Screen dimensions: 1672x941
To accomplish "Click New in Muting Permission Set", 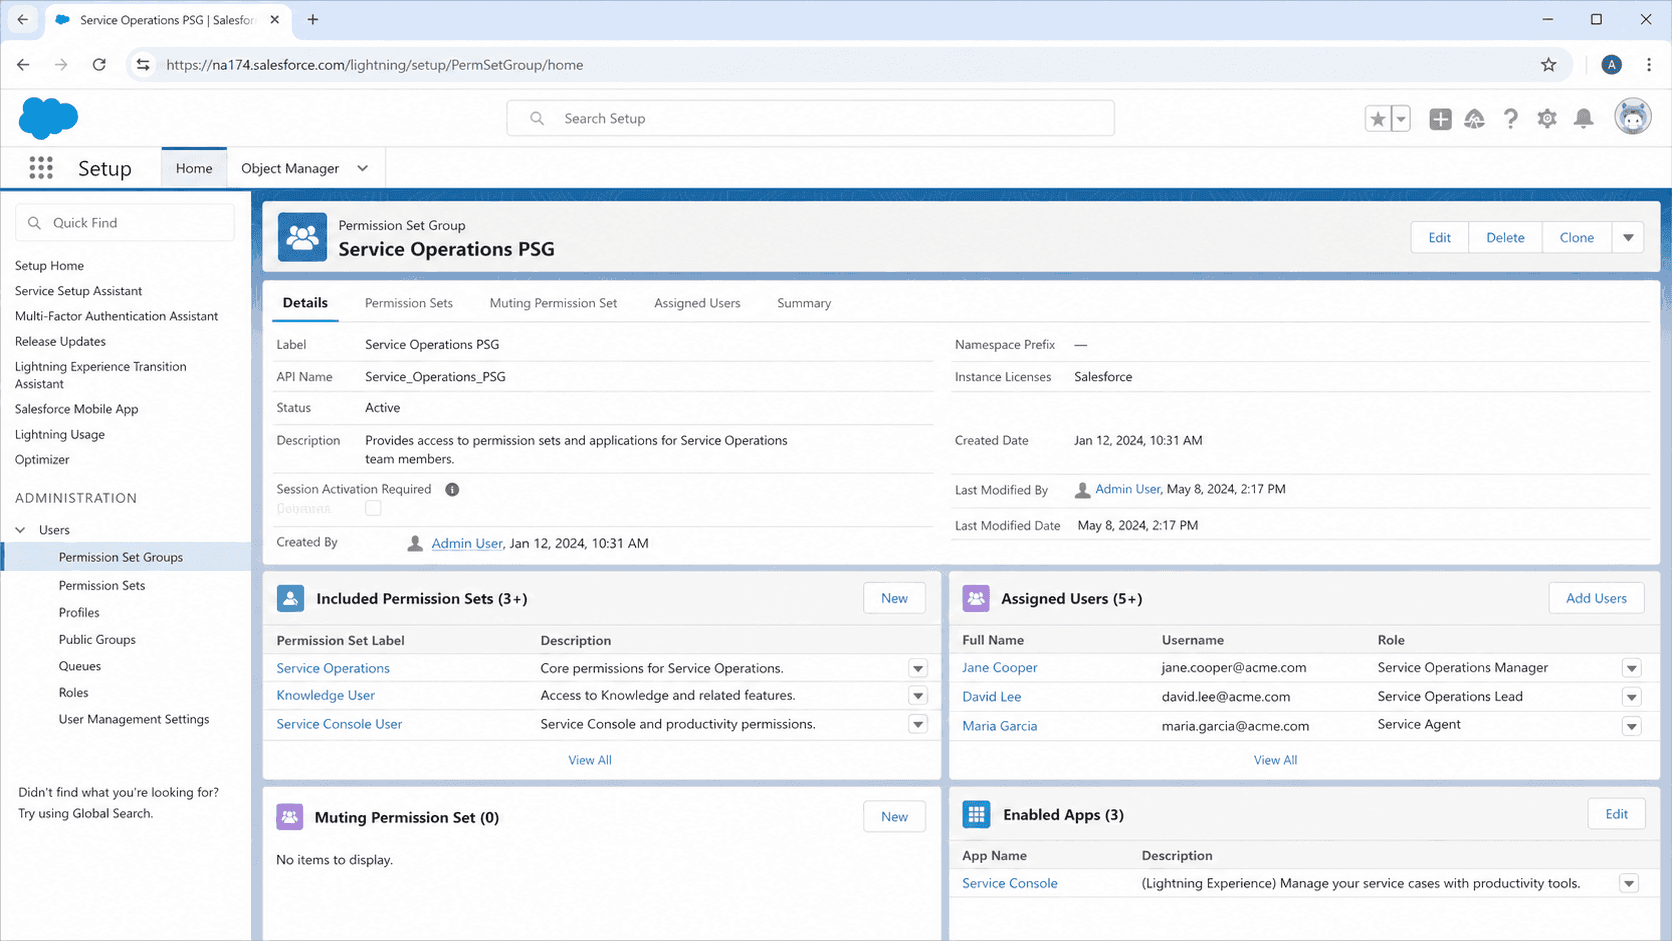I will click(x=894, y=817).
